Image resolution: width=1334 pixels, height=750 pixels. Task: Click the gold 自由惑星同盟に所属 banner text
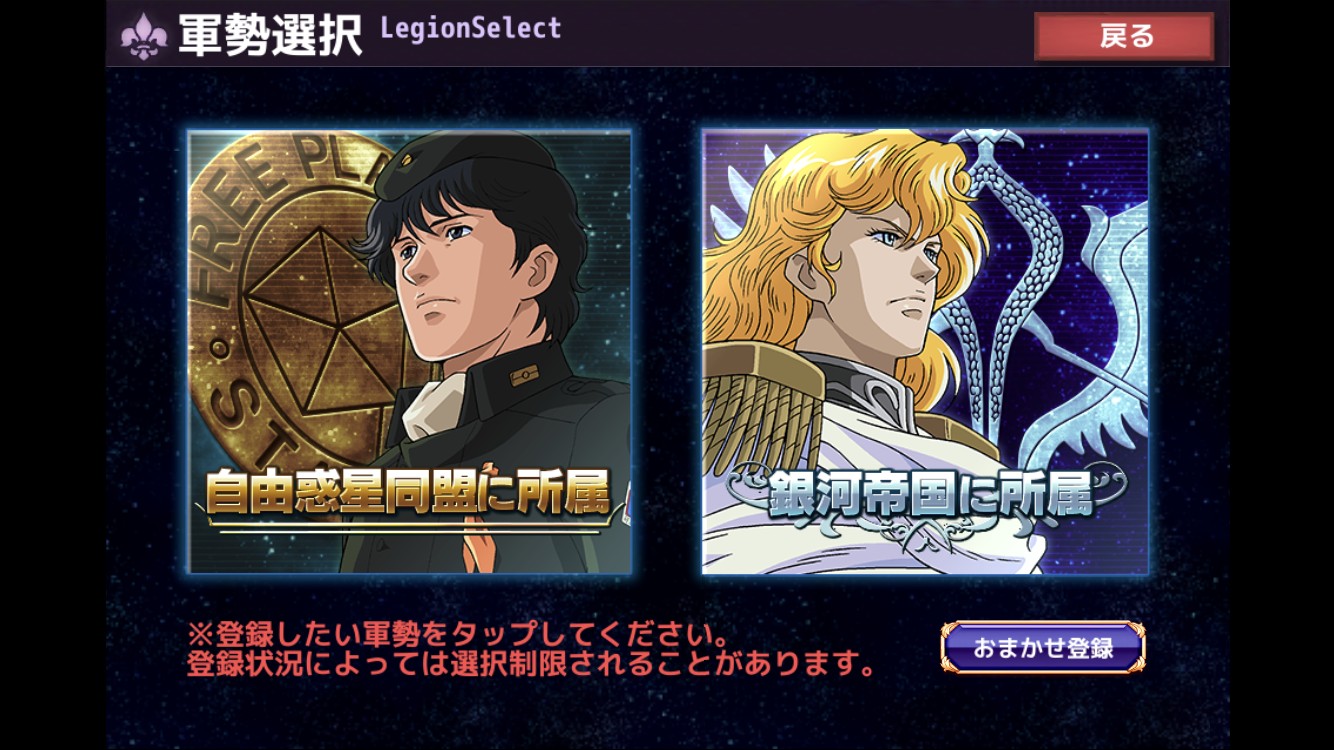click(x=408, y=492)
